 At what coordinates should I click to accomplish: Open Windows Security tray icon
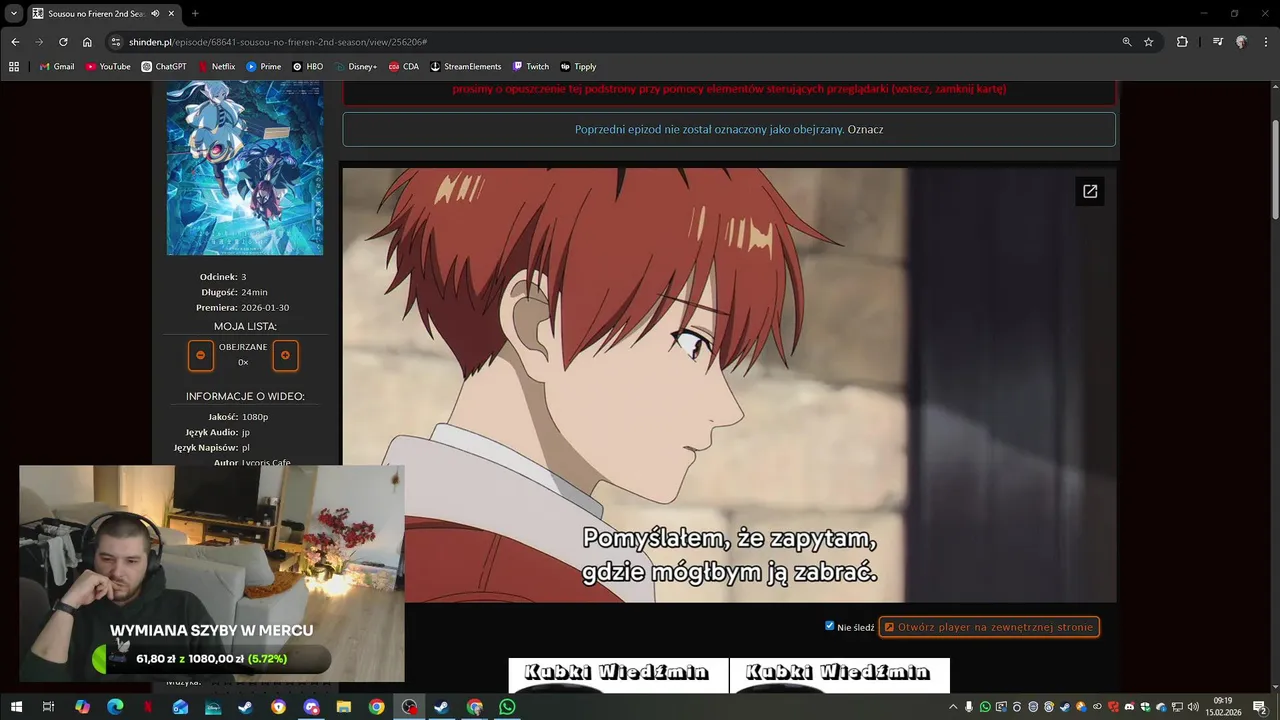click(x=1145, y=707)
